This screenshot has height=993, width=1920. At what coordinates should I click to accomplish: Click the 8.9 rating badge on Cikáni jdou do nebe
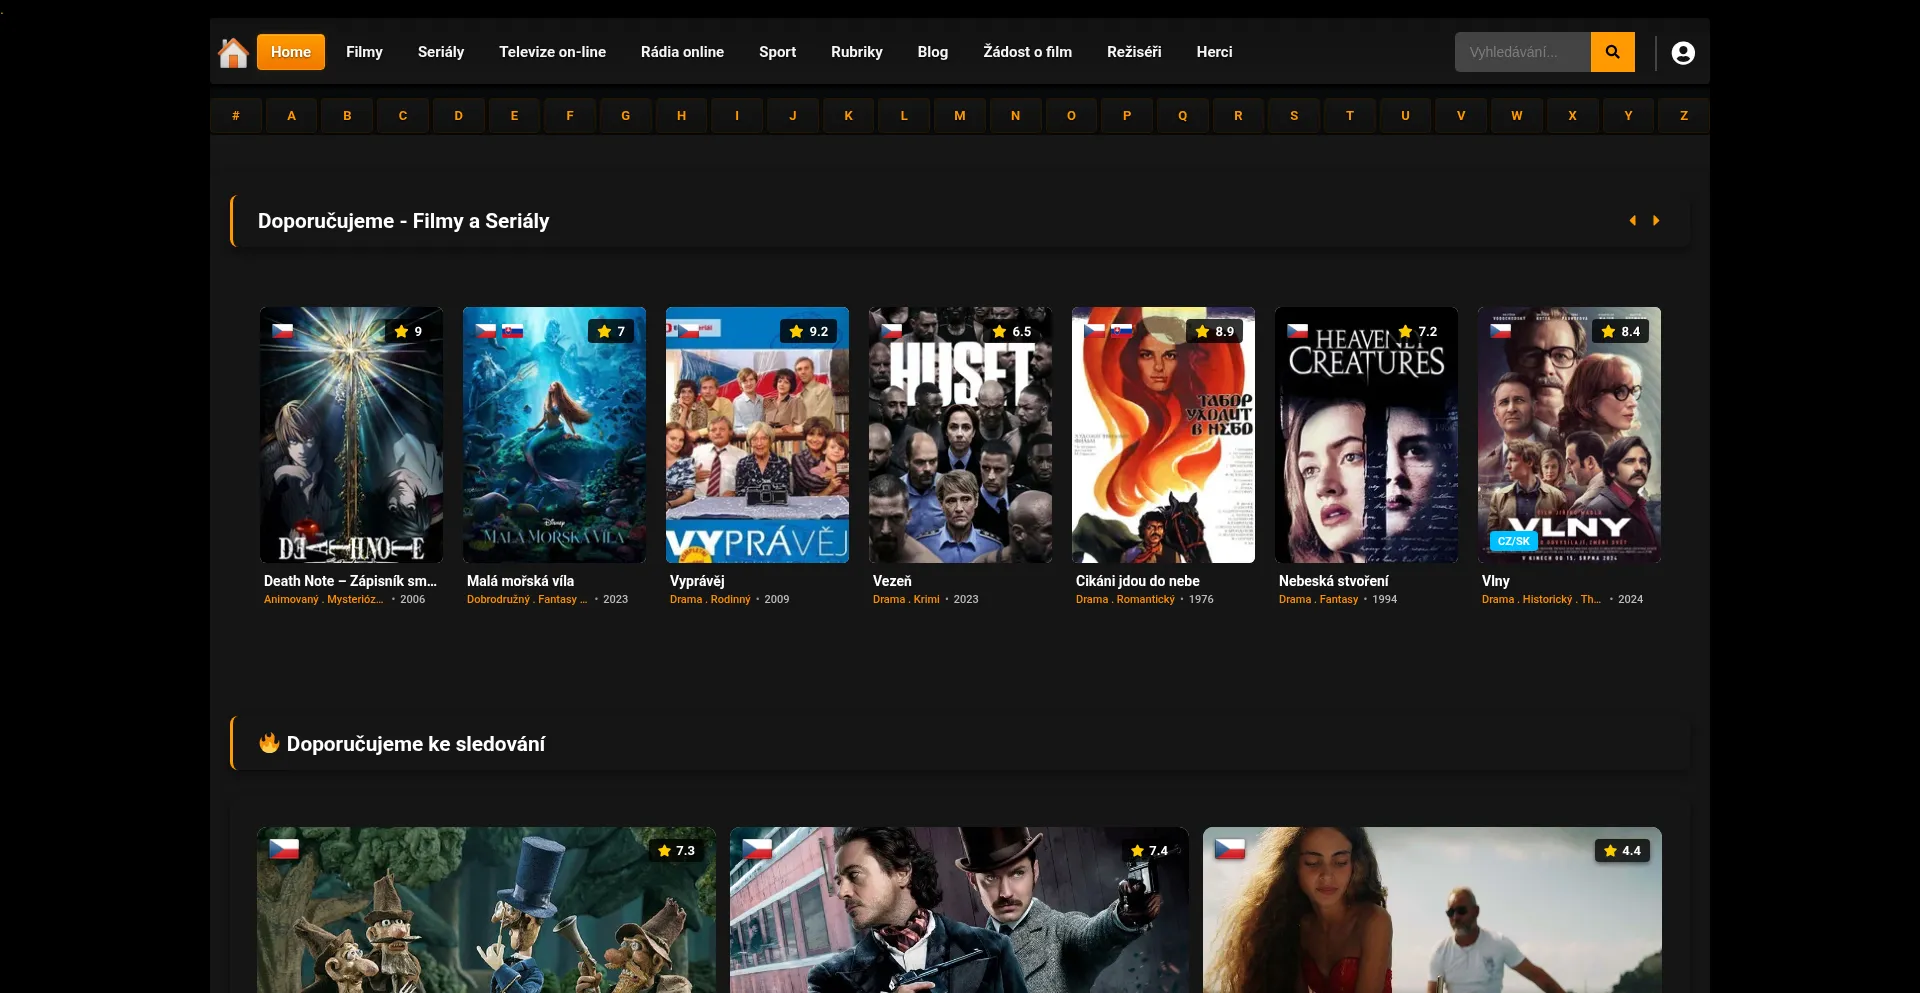click(x=1215, y=331)
